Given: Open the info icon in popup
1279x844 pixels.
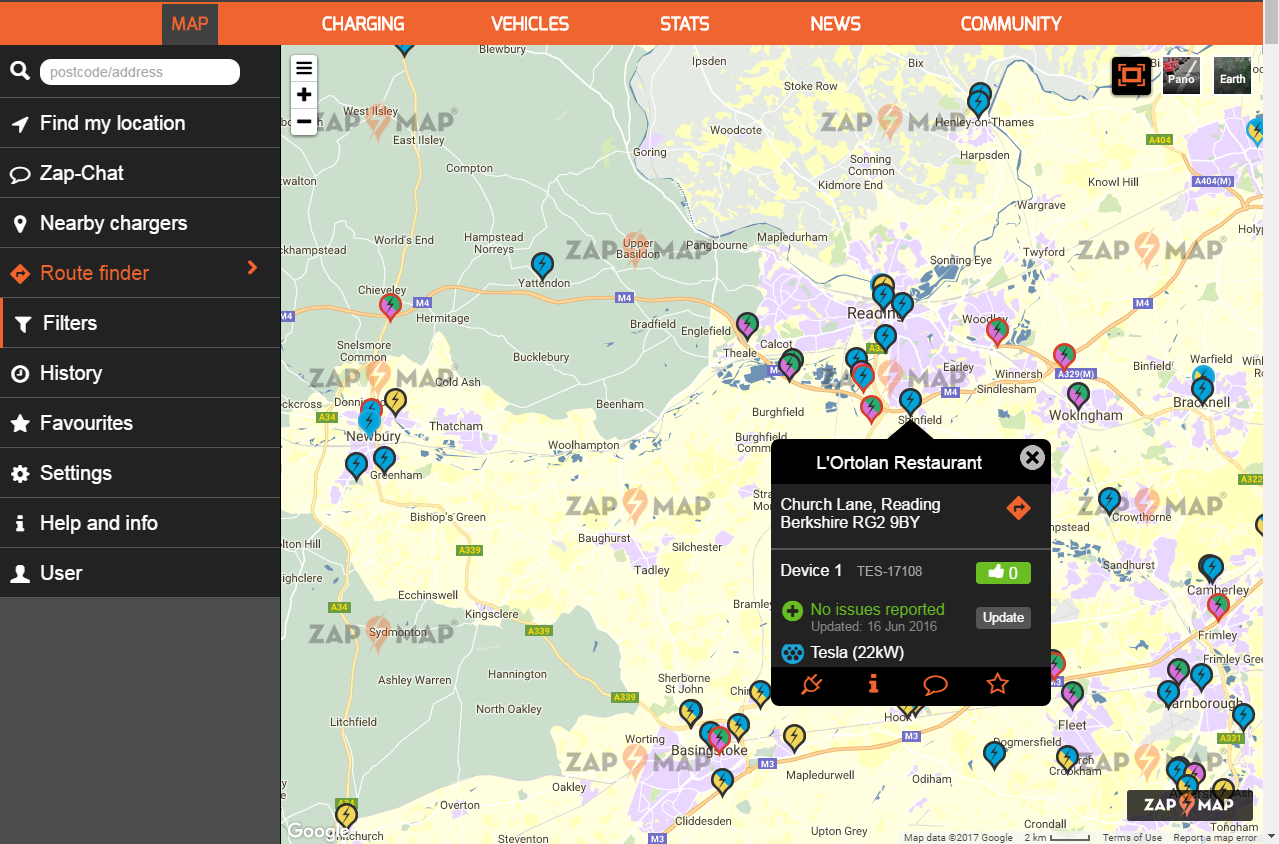Looking at the screenshot, I should click(873, 685).
